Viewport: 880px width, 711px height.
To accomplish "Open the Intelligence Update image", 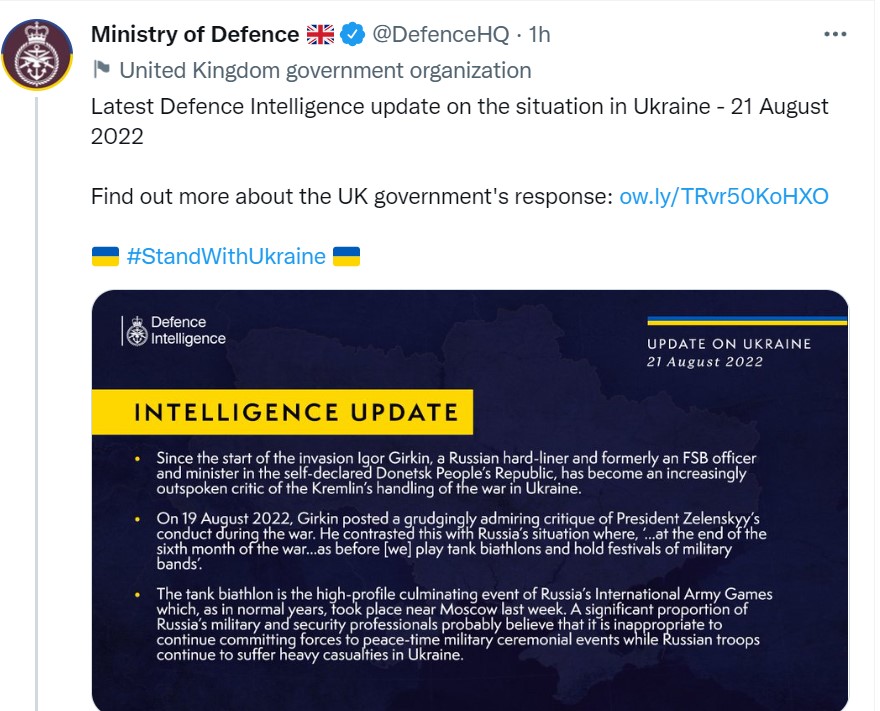I will (470, 560).
